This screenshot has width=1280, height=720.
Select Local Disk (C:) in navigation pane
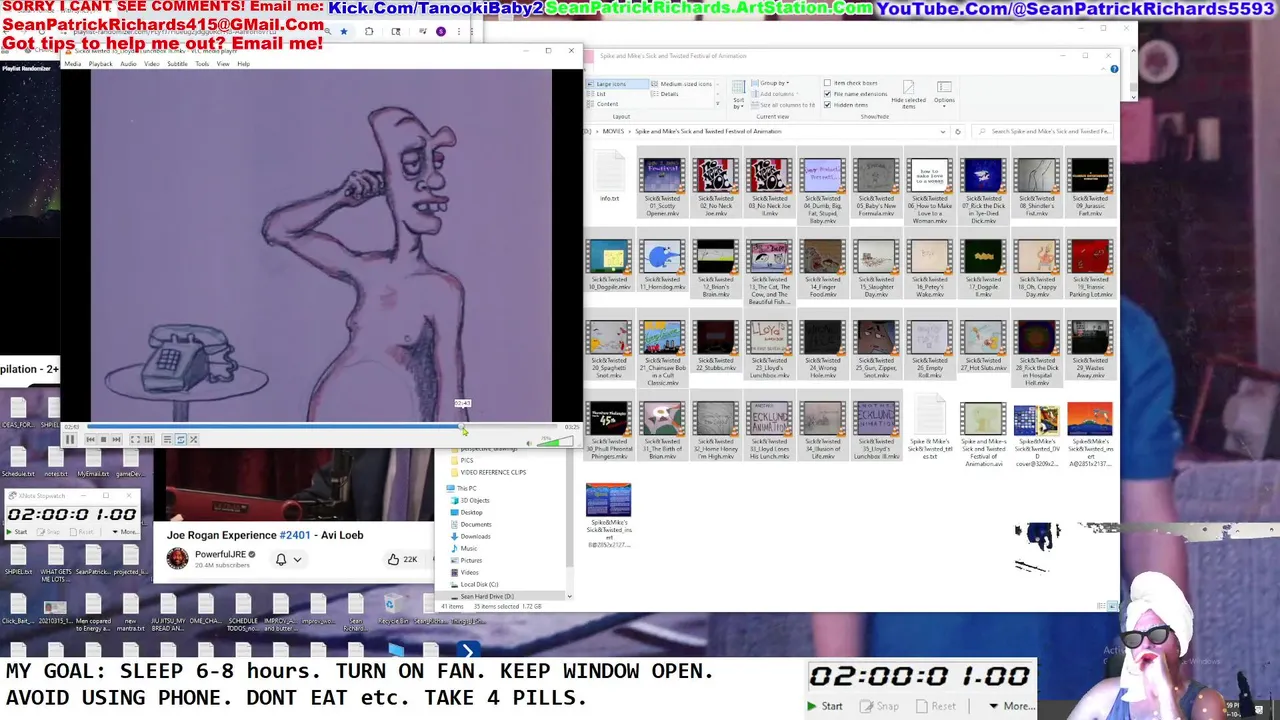point(479,584)
